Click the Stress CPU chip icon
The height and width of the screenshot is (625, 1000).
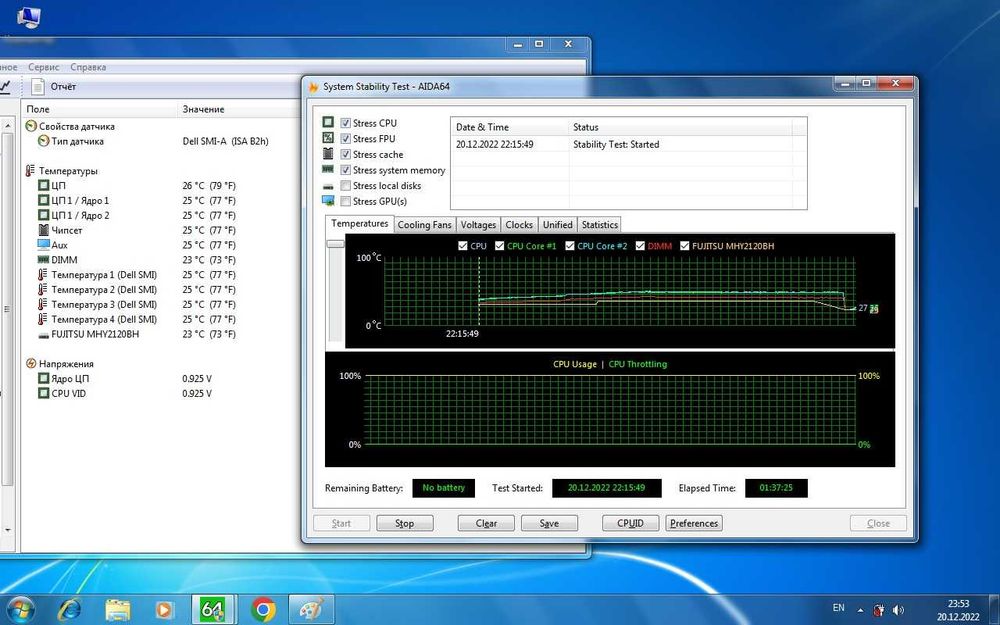click(328, 122)
